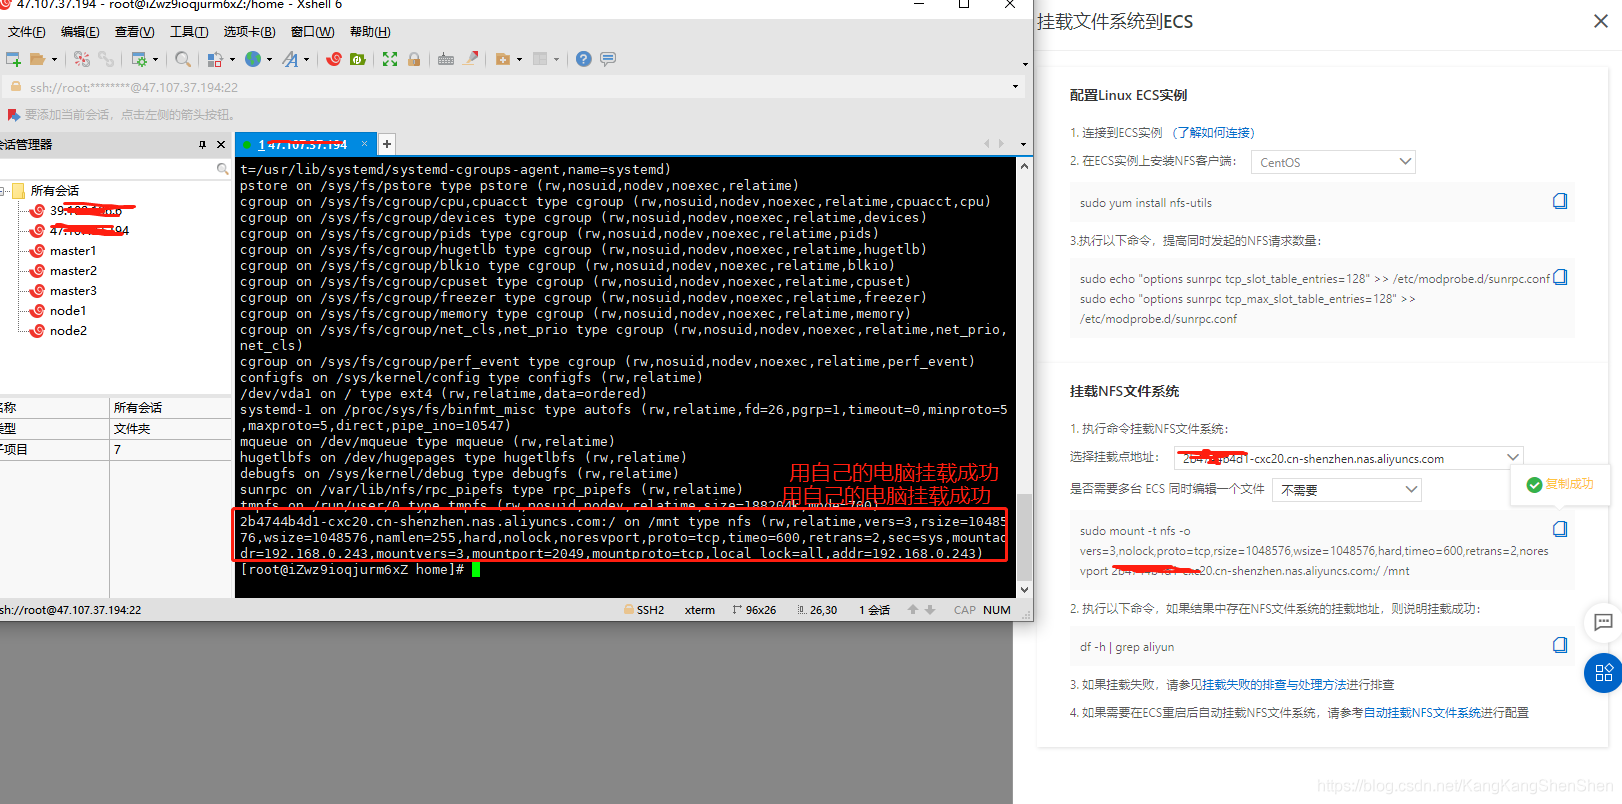
Task: Open Help via the blue question icon
Action: click(x=584, y=59)
